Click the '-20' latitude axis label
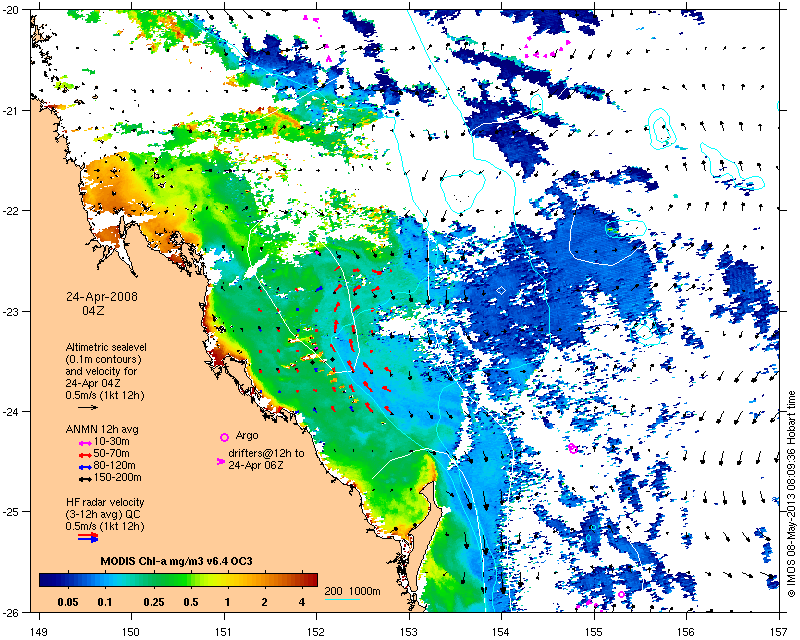The image size is (800, 640). click(11, 10)
